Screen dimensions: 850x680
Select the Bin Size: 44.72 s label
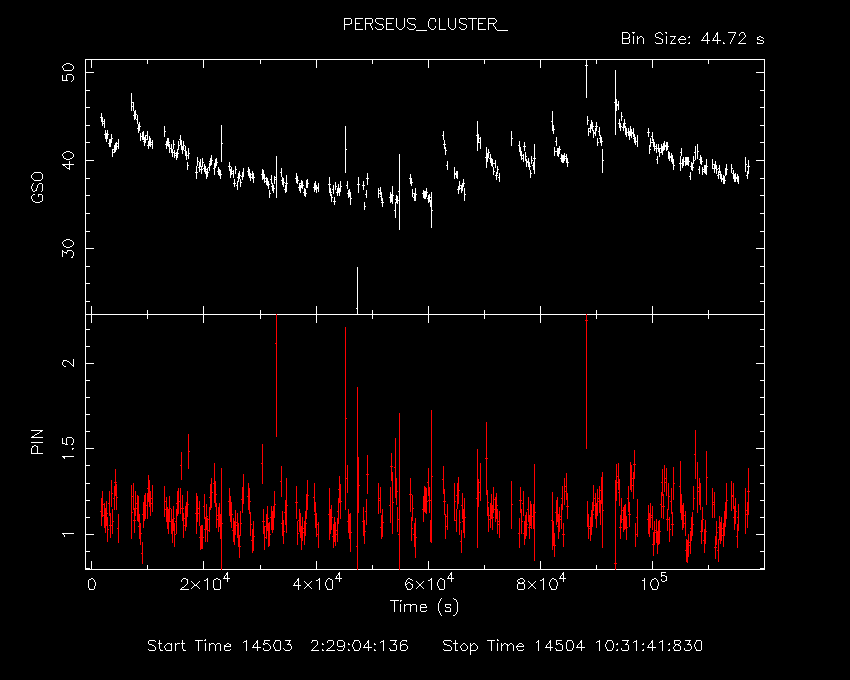[692, 39]
